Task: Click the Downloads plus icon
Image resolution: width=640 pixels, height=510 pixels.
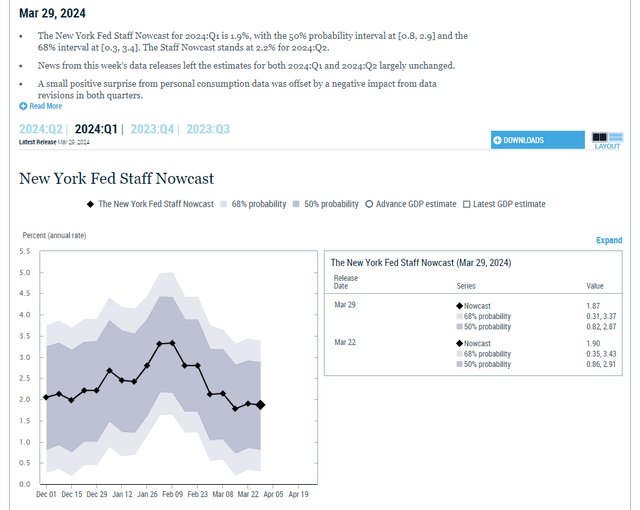Action: pyautogui.click(x=497, y=140)
